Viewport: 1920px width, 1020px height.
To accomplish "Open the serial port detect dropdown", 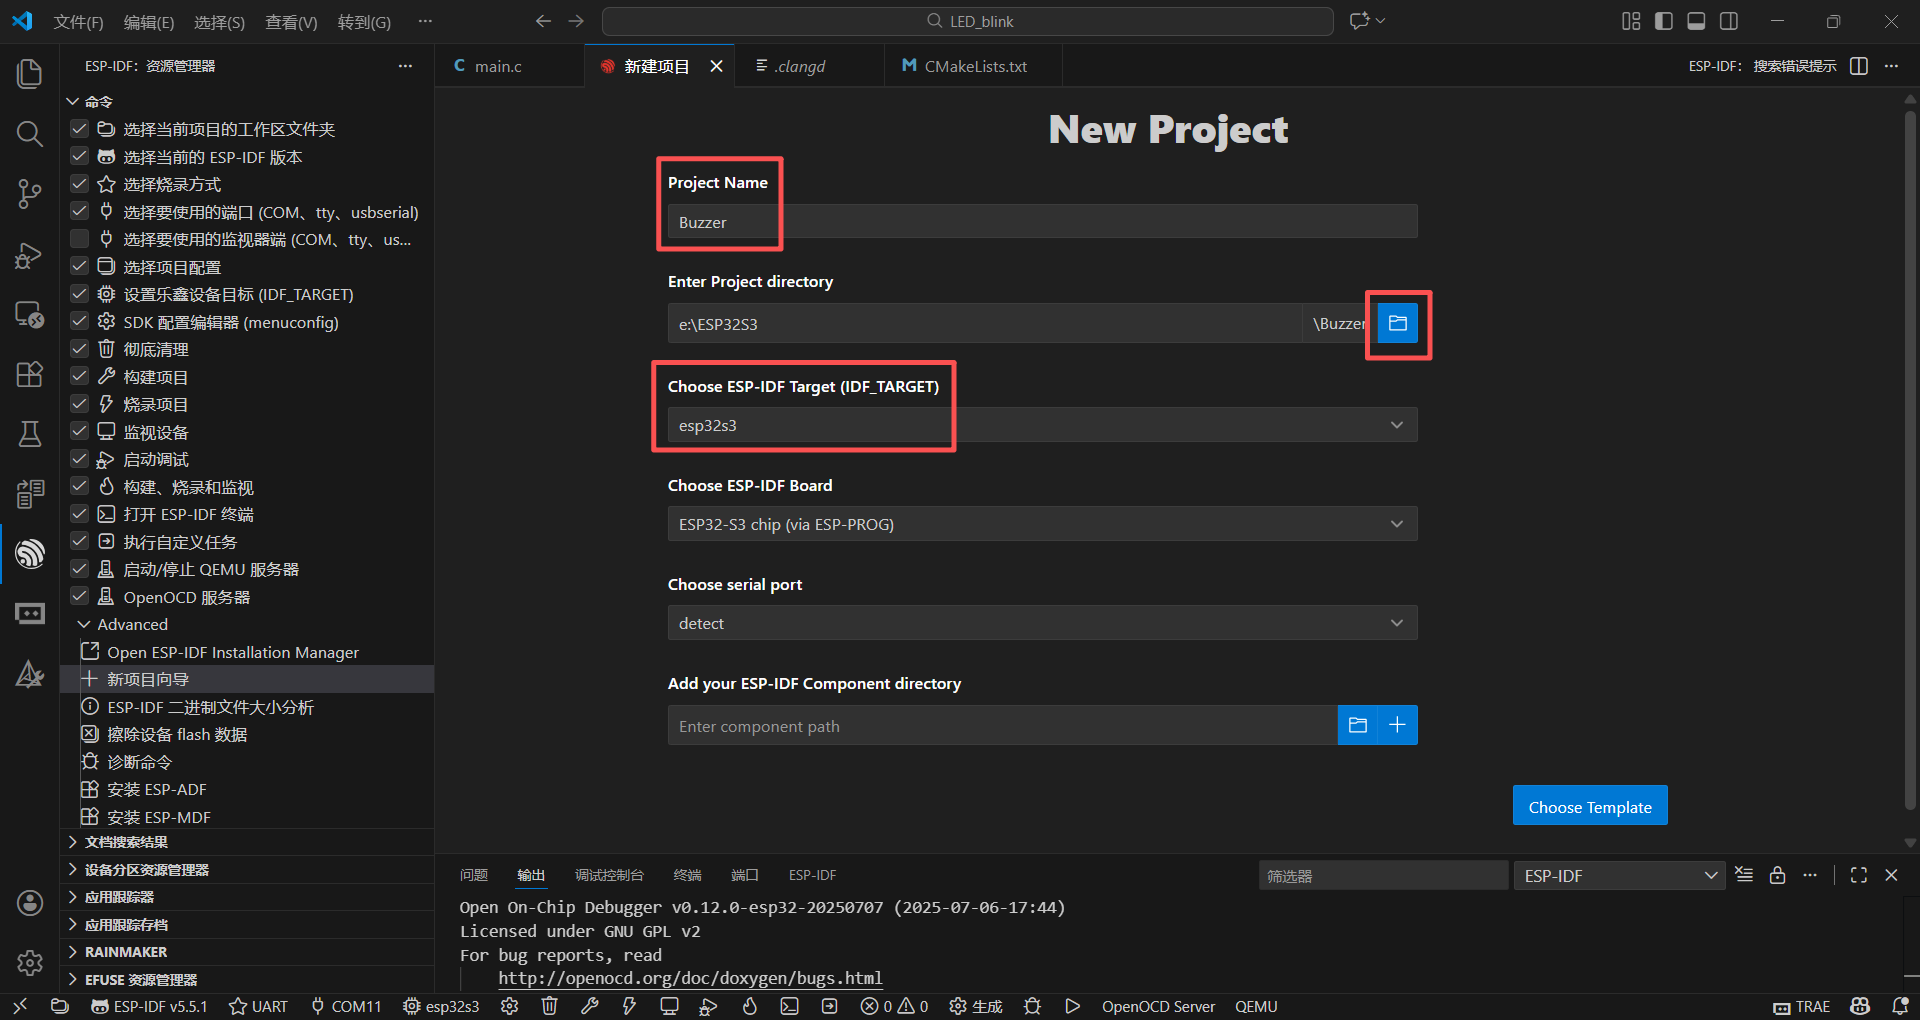I will (1042, 623).
